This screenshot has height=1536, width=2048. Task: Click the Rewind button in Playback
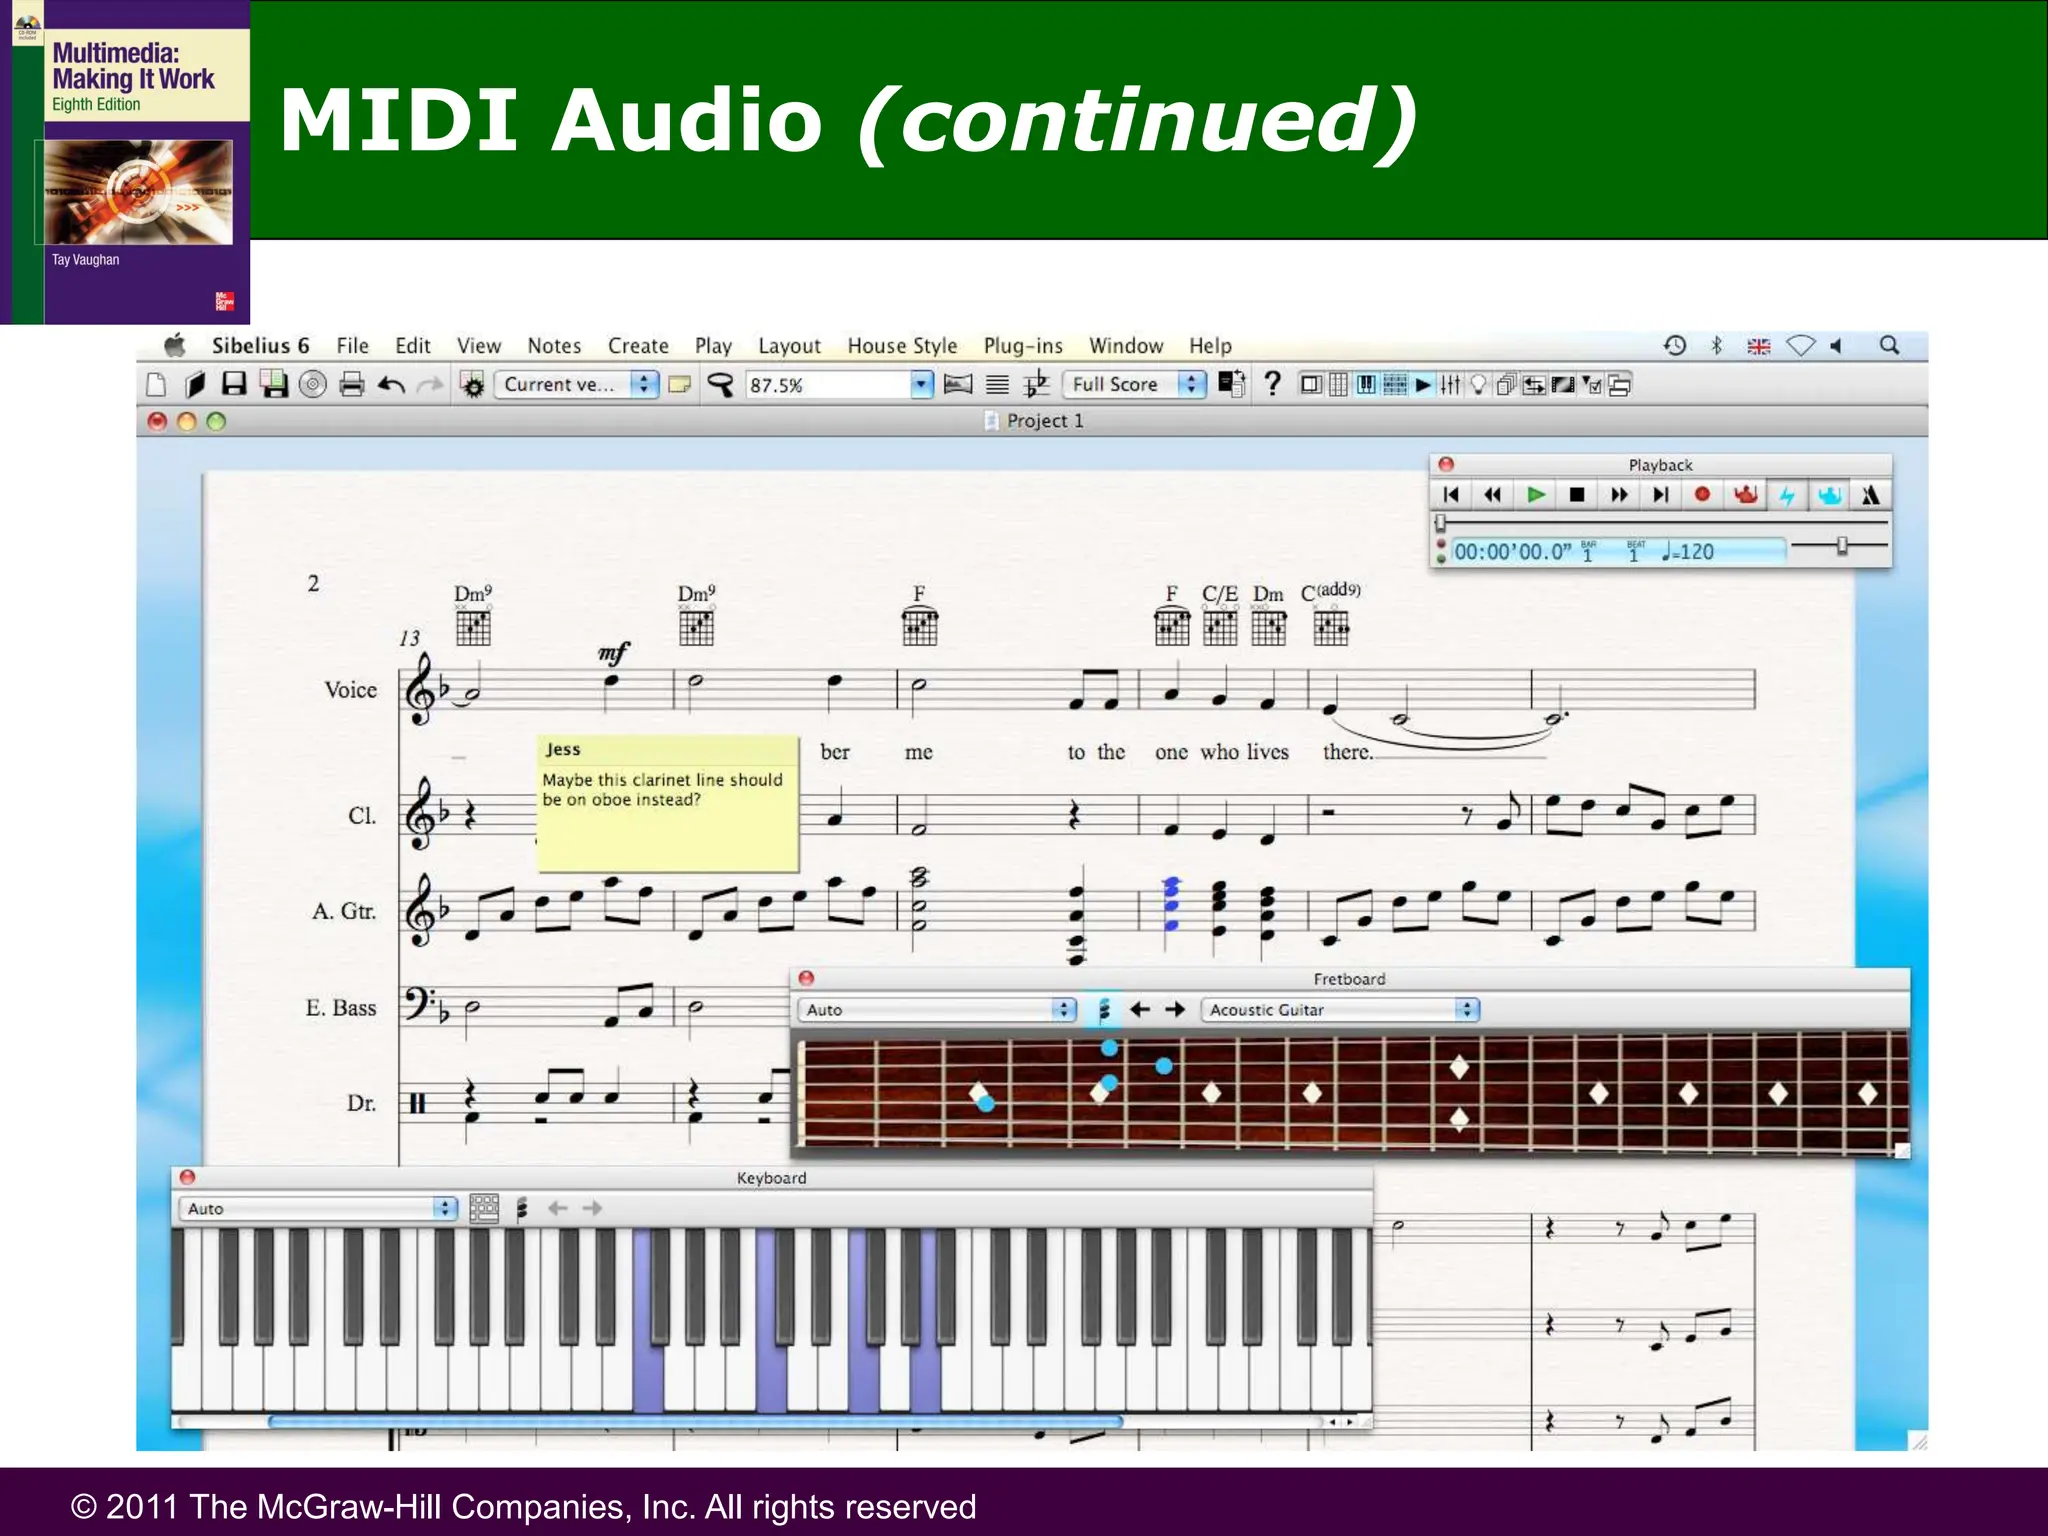pos(1493,495)
